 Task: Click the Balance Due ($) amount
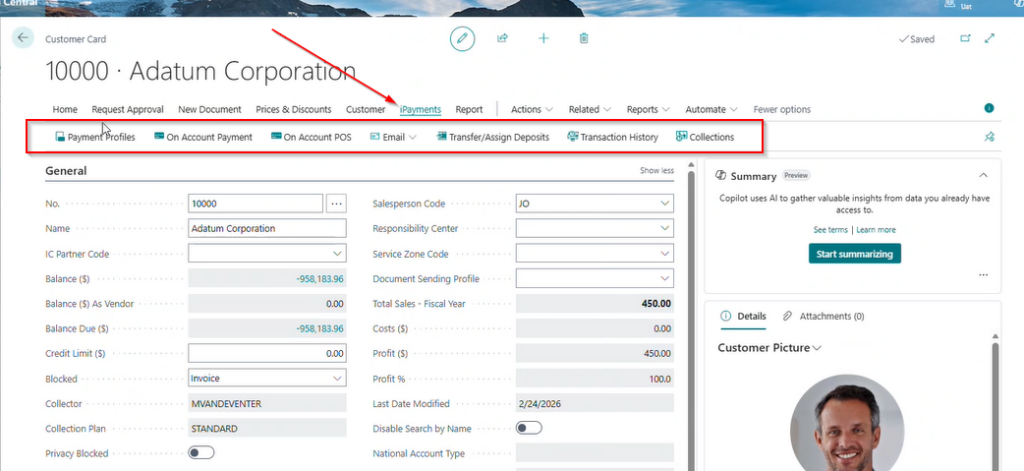tap(319, 329)
